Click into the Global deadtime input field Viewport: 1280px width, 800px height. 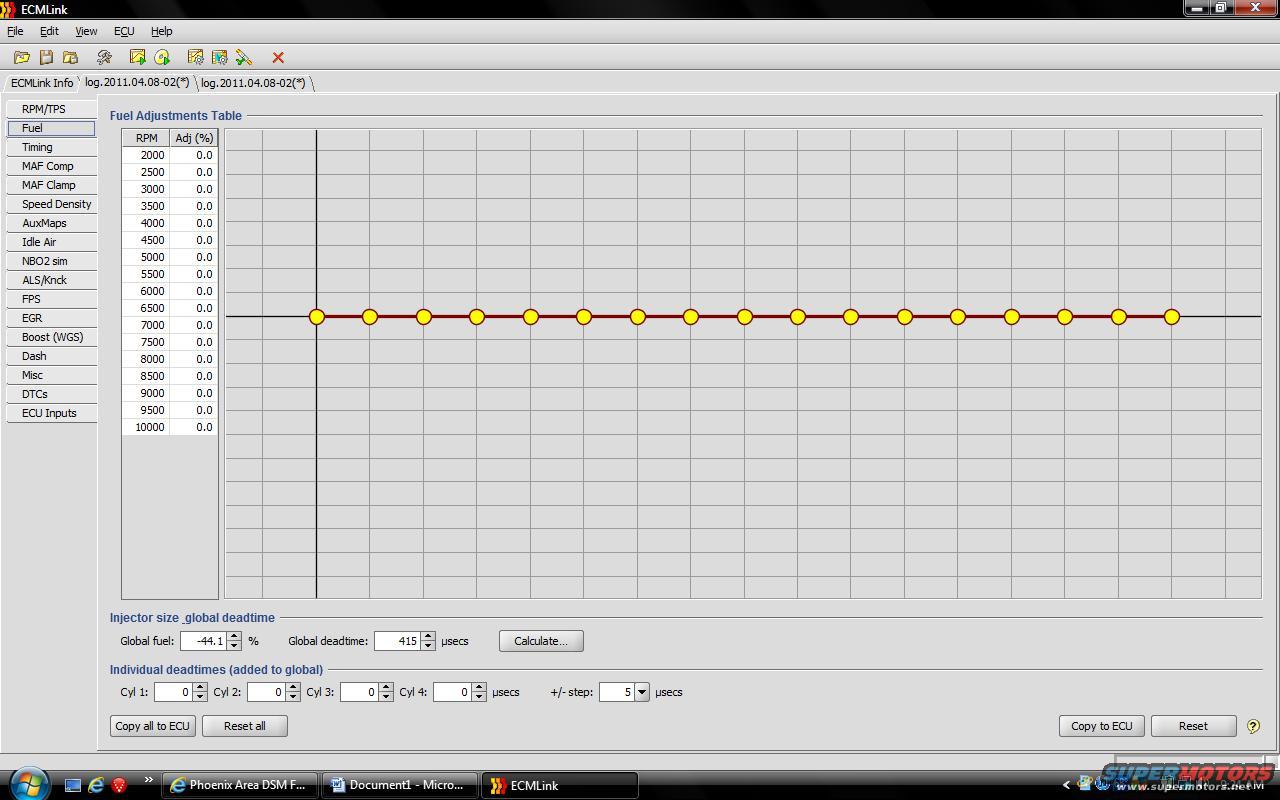click(398, 641)
